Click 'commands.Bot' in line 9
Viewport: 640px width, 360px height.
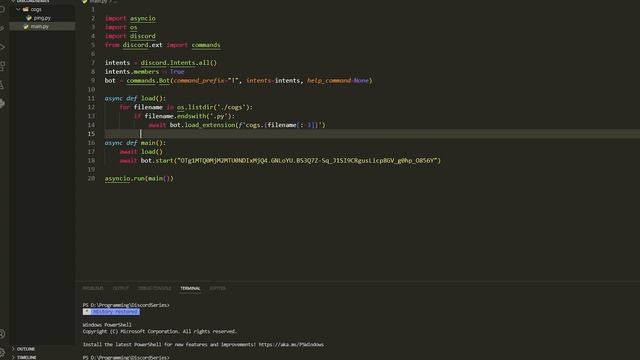click(x=148, y=81)
